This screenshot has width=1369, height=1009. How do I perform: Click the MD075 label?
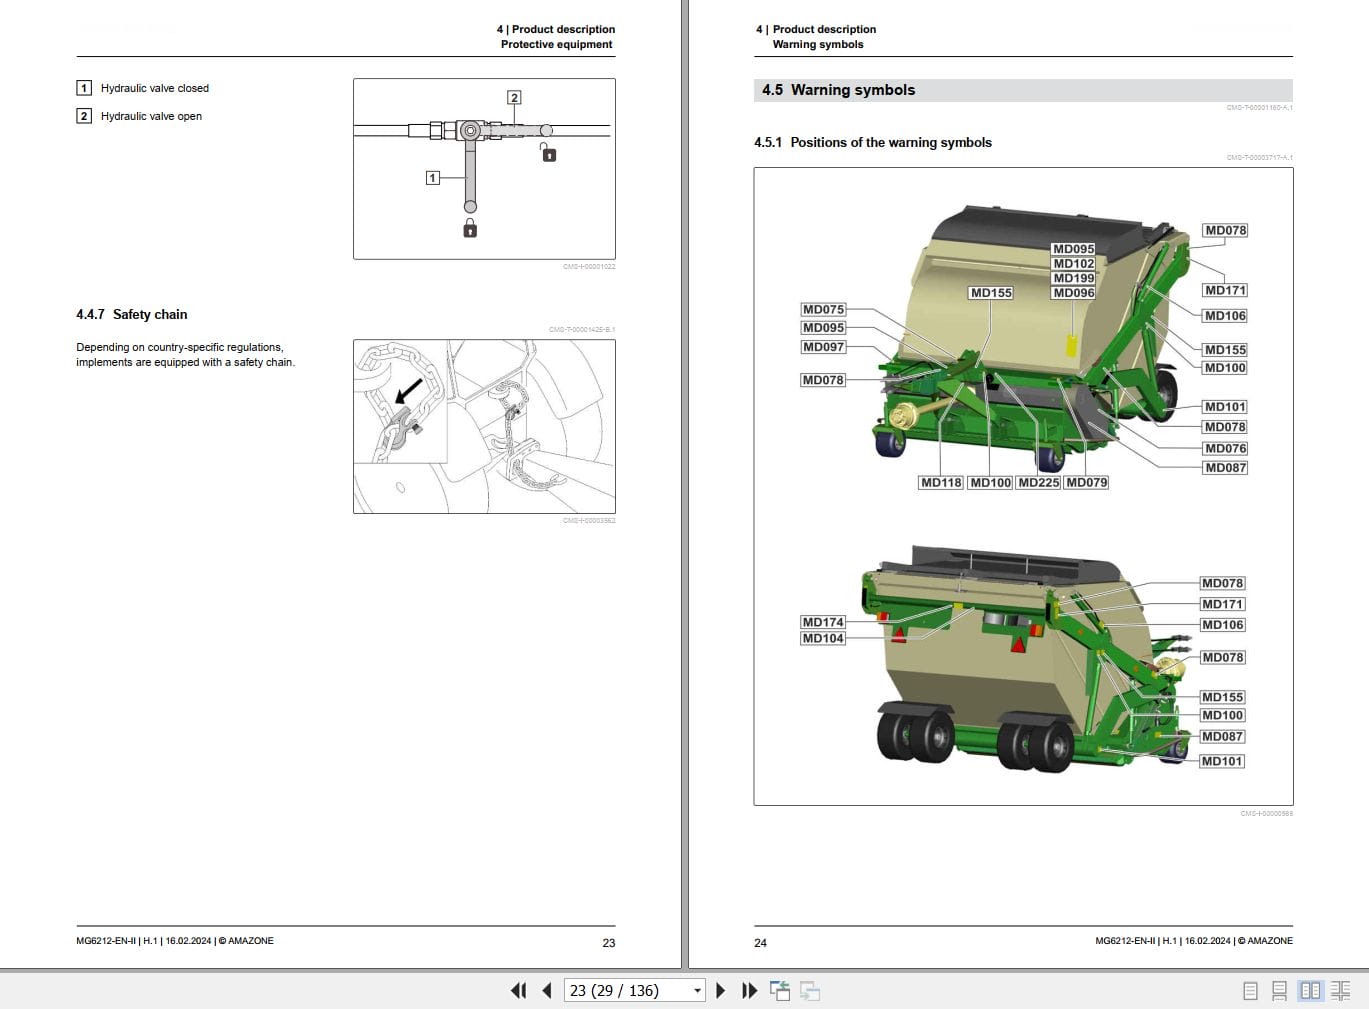pyautogui.click(x=823, y=310)
